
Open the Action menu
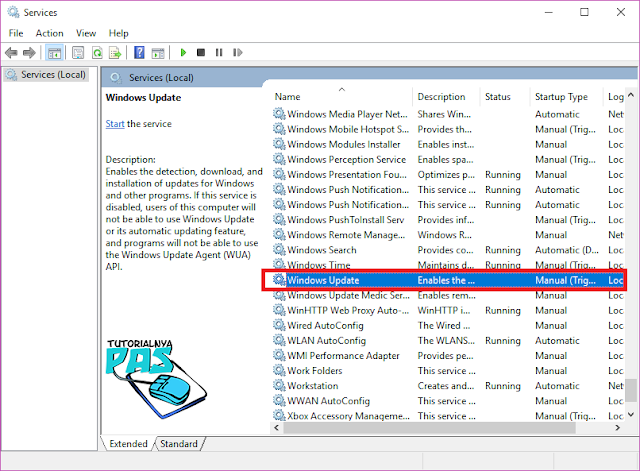point(49,33)
